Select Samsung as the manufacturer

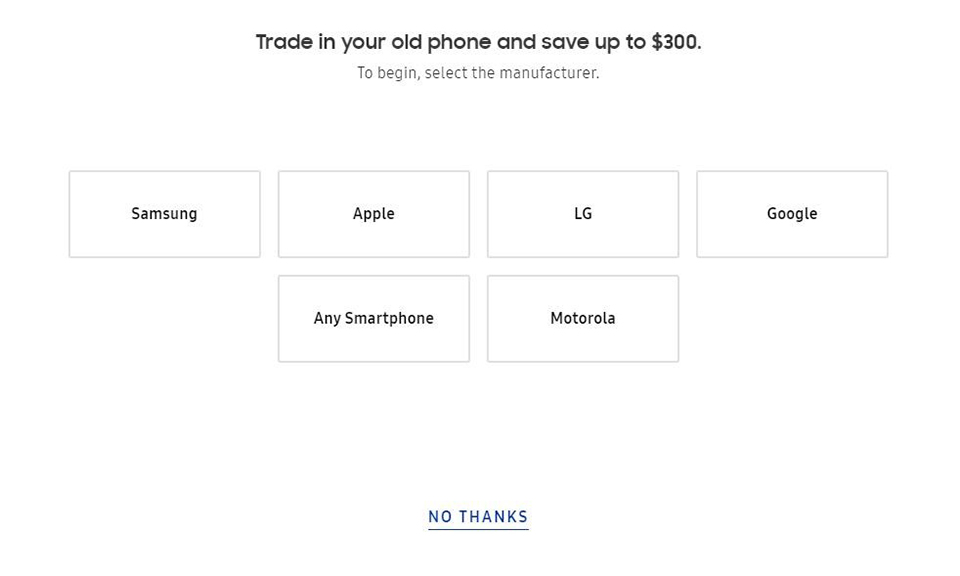click(x=164, y=214)
